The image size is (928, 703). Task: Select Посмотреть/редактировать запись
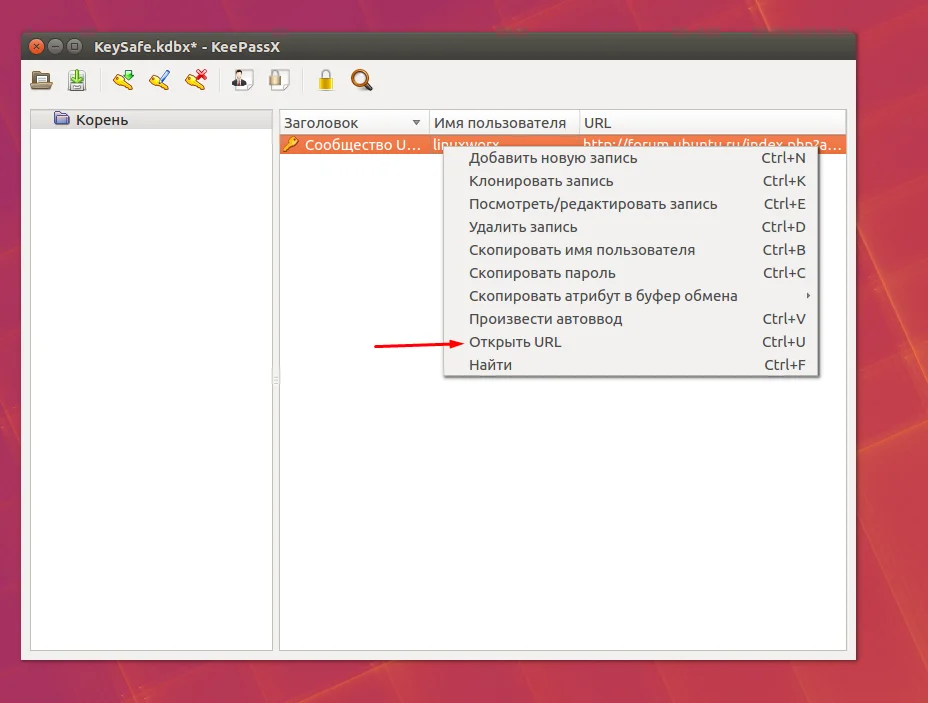tap(631, 204)
